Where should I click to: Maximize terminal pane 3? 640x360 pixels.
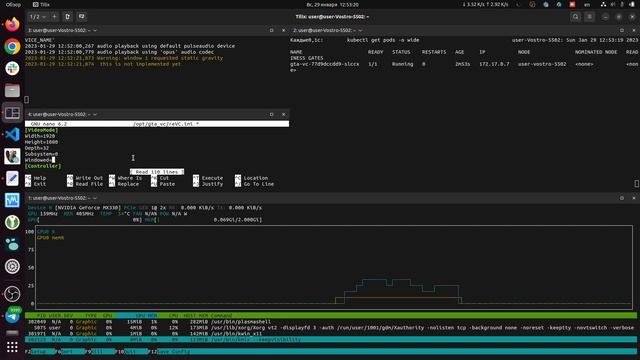[x=271, y=30]
